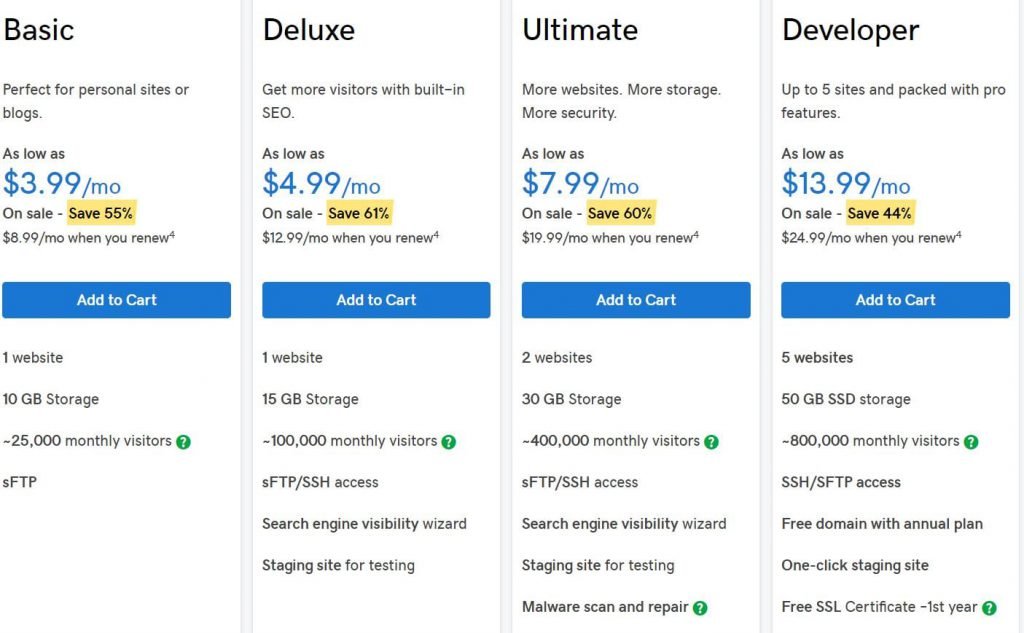This screenshot has width=1024, height=633.
Task: Click help icon beside 100,000 monthly visitors
Action: (x=449, y=442)
